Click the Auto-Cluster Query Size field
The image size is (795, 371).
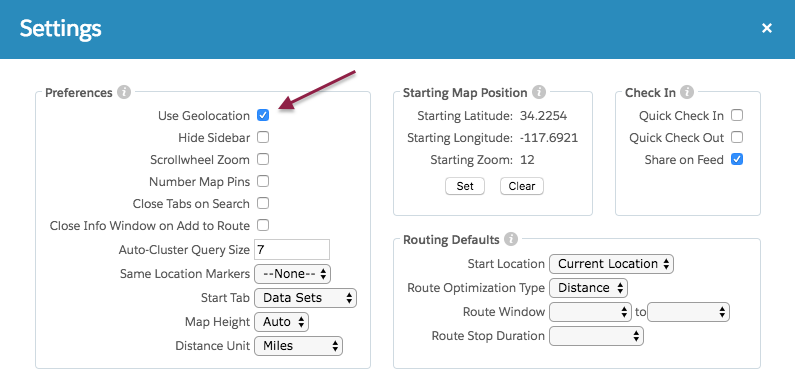pos(292,249)
